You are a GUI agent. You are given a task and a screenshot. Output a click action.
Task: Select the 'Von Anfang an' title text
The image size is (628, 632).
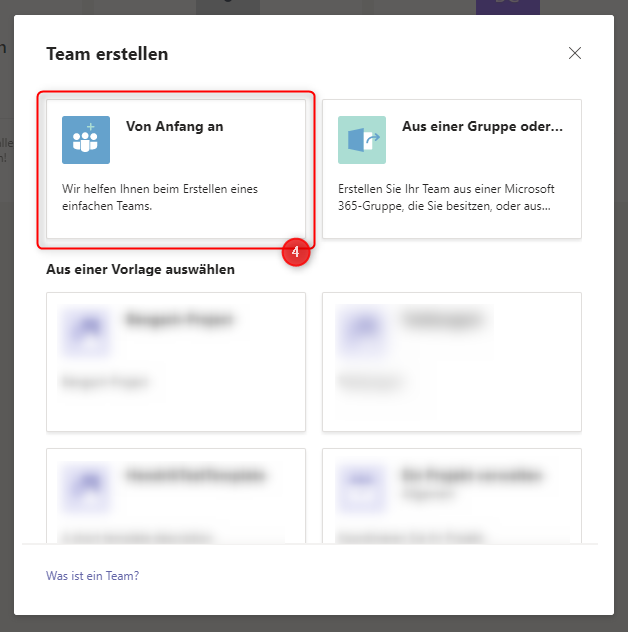(x=174, y=126)
